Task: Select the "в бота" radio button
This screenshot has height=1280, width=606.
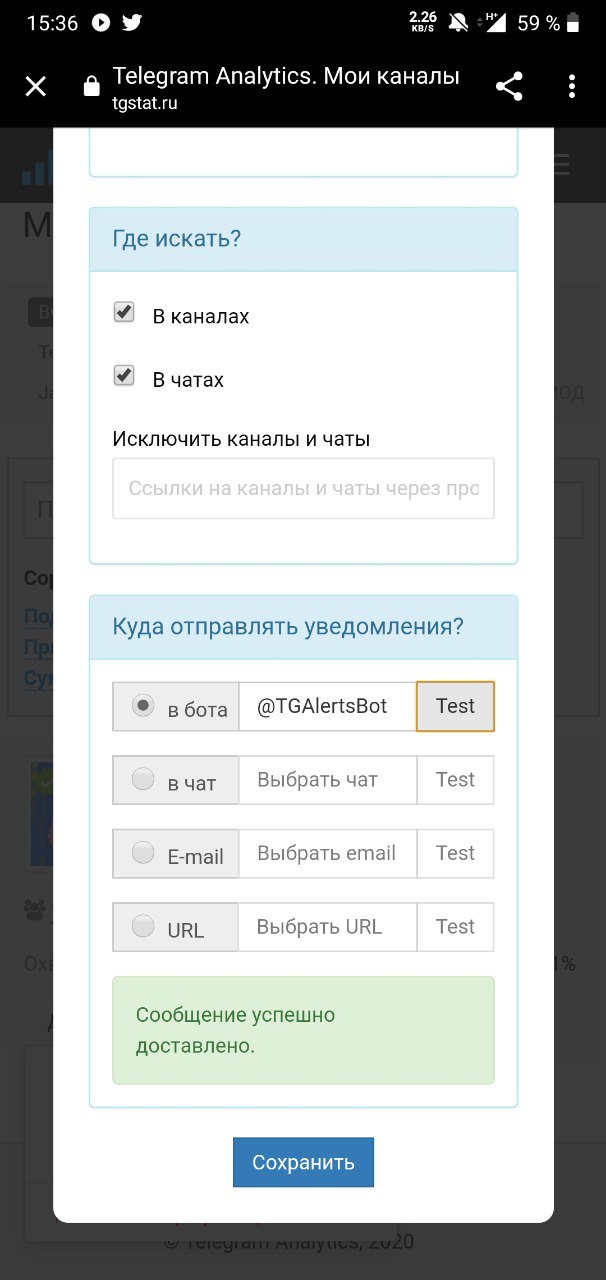Action: tap(144, 705)
